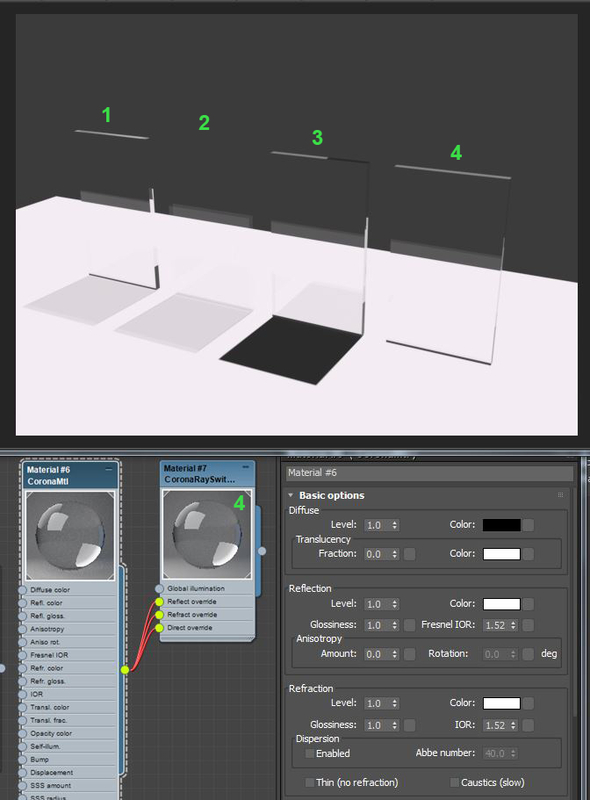590x800 pixels.
Task: Click the Refraction Glossiness map button
Action: [409, 725]
